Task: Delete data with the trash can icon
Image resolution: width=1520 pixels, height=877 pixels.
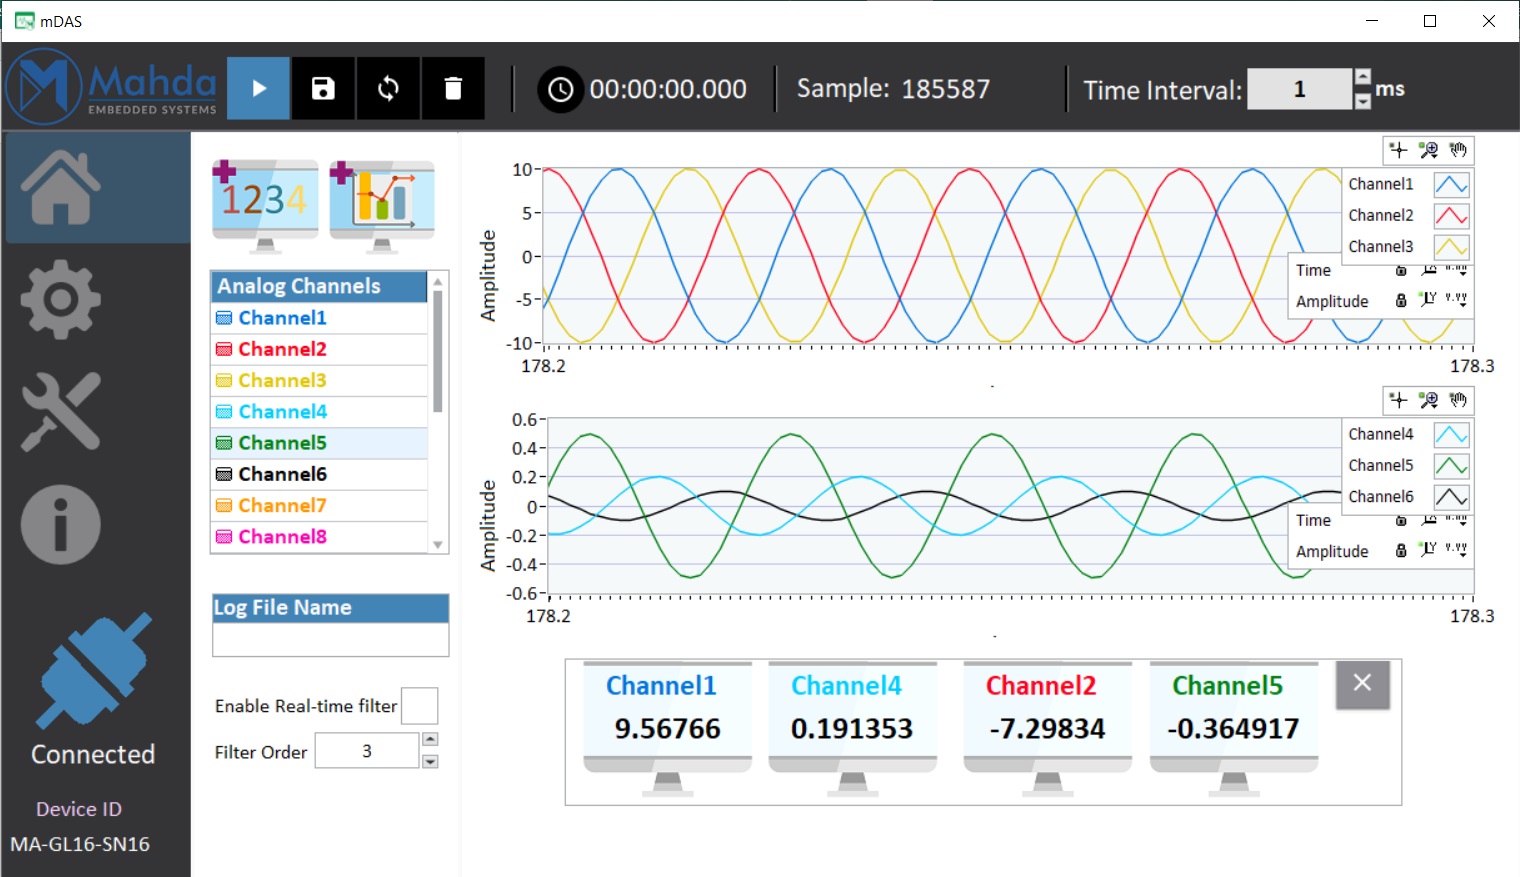Action: [x=453, y=88]
